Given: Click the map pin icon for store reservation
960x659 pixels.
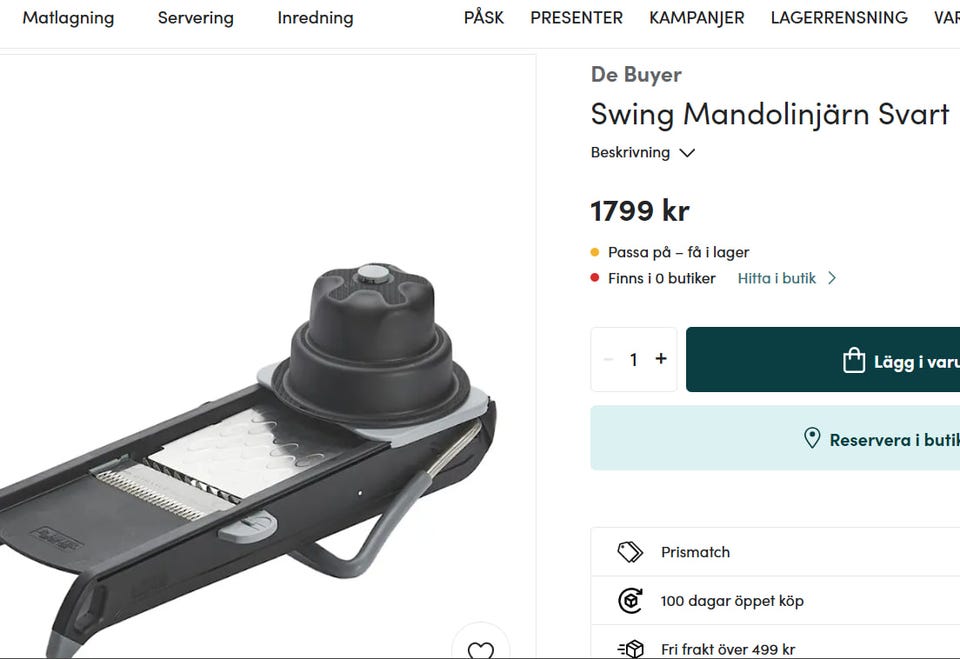Looking at the screenshot, I should pyautogui.click(x=812, y=438).
